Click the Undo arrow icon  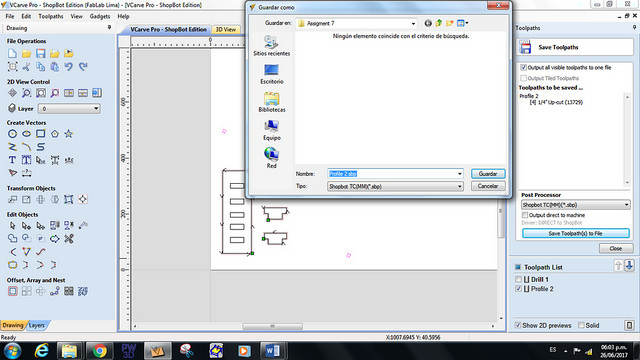pyautogui.click(x=69, y=67)
